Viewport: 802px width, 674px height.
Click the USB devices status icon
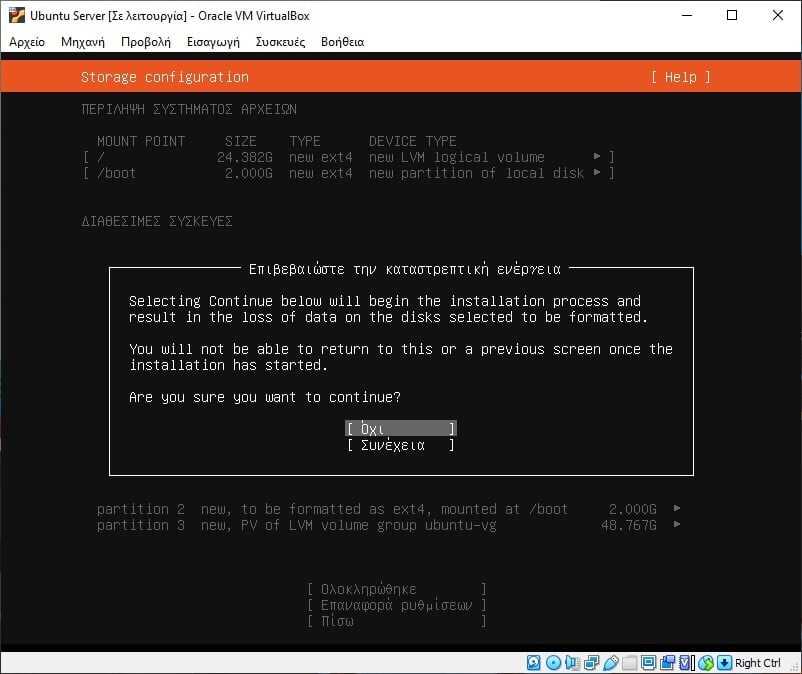coord(611,663)
